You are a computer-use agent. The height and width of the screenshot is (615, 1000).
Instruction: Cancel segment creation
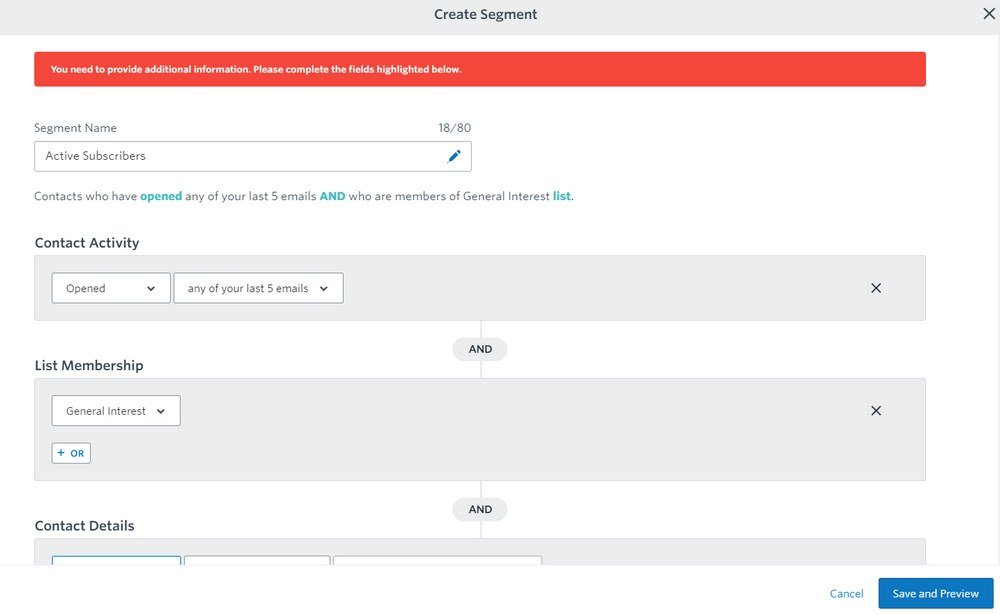click(846, 593)
